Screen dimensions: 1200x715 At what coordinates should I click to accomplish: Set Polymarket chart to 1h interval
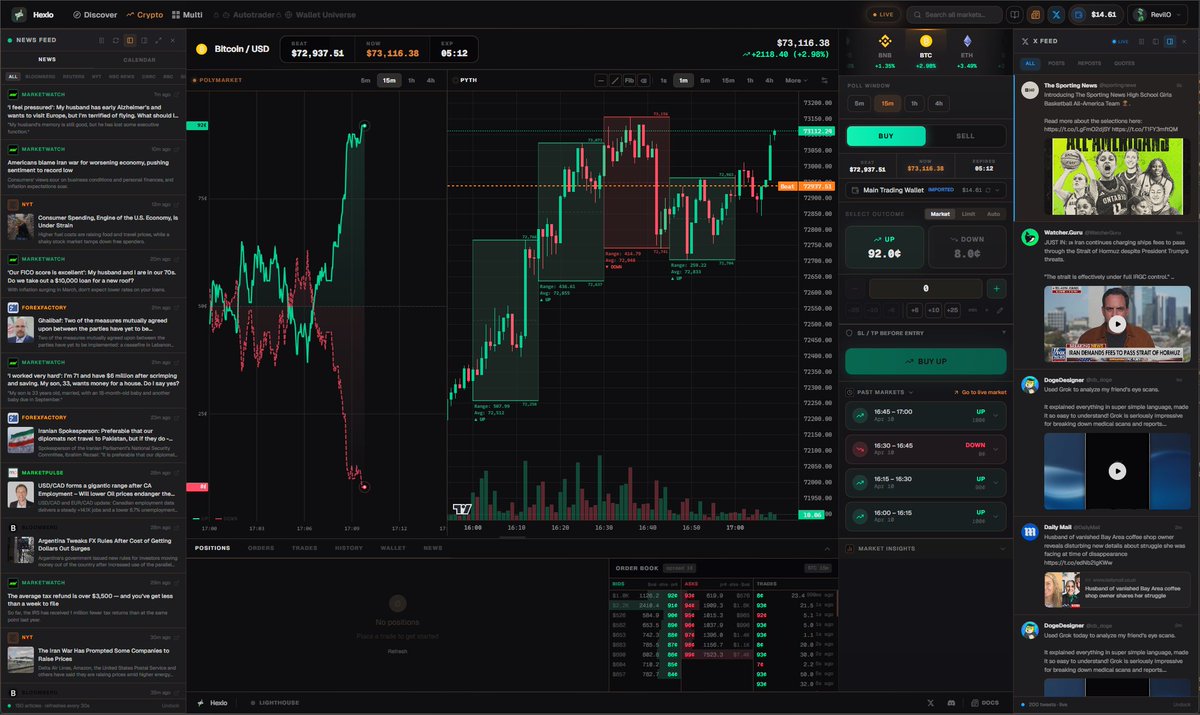(x=411, y=80)
